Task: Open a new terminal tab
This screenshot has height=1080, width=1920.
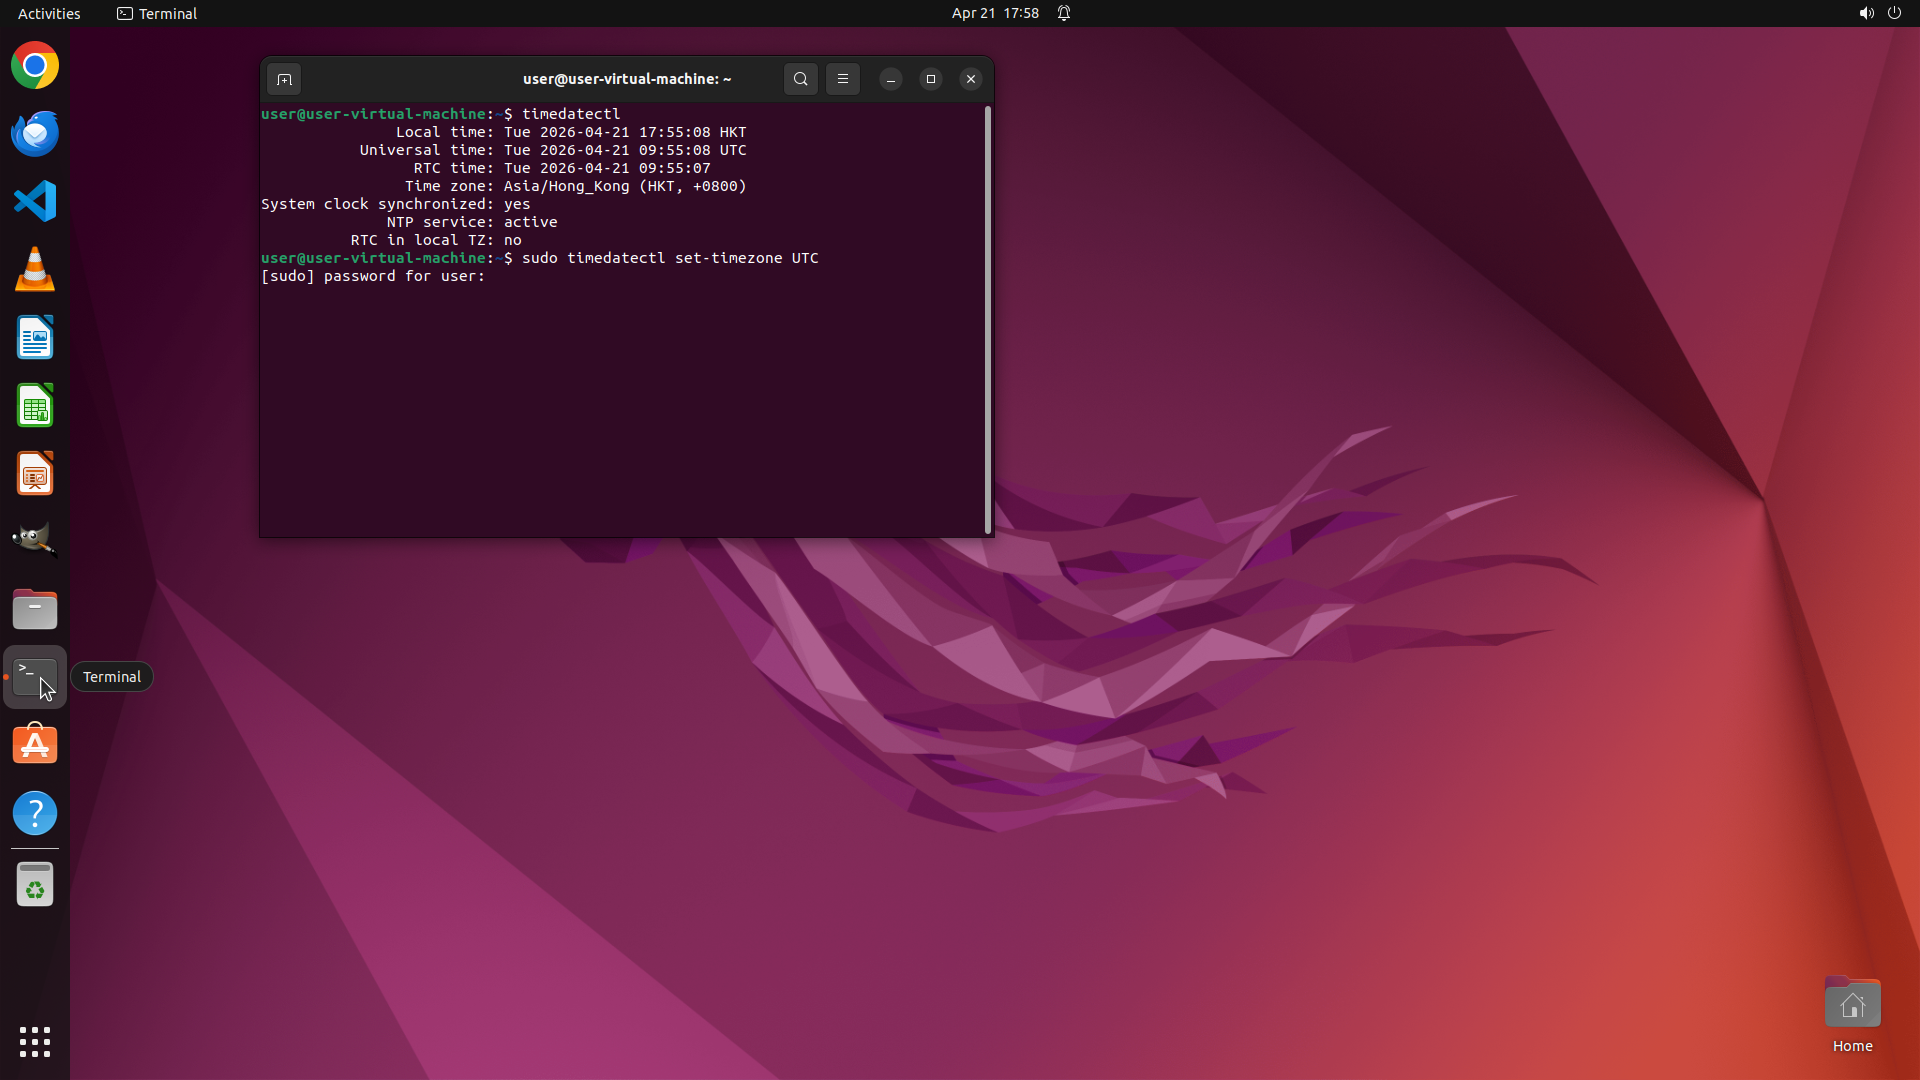Action: pyautogui.click(x=284, y=79)
